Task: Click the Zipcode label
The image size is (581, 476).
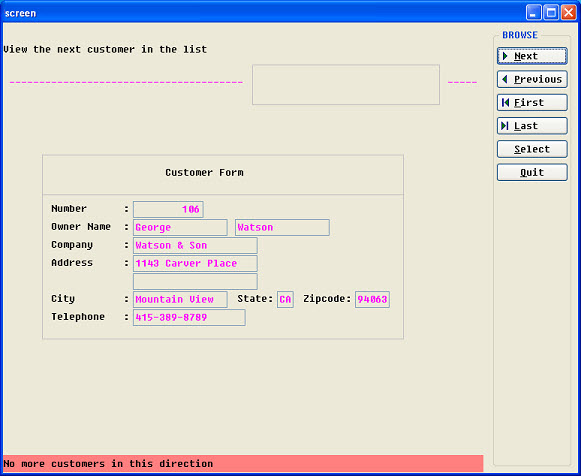Action: pos(327,299)
